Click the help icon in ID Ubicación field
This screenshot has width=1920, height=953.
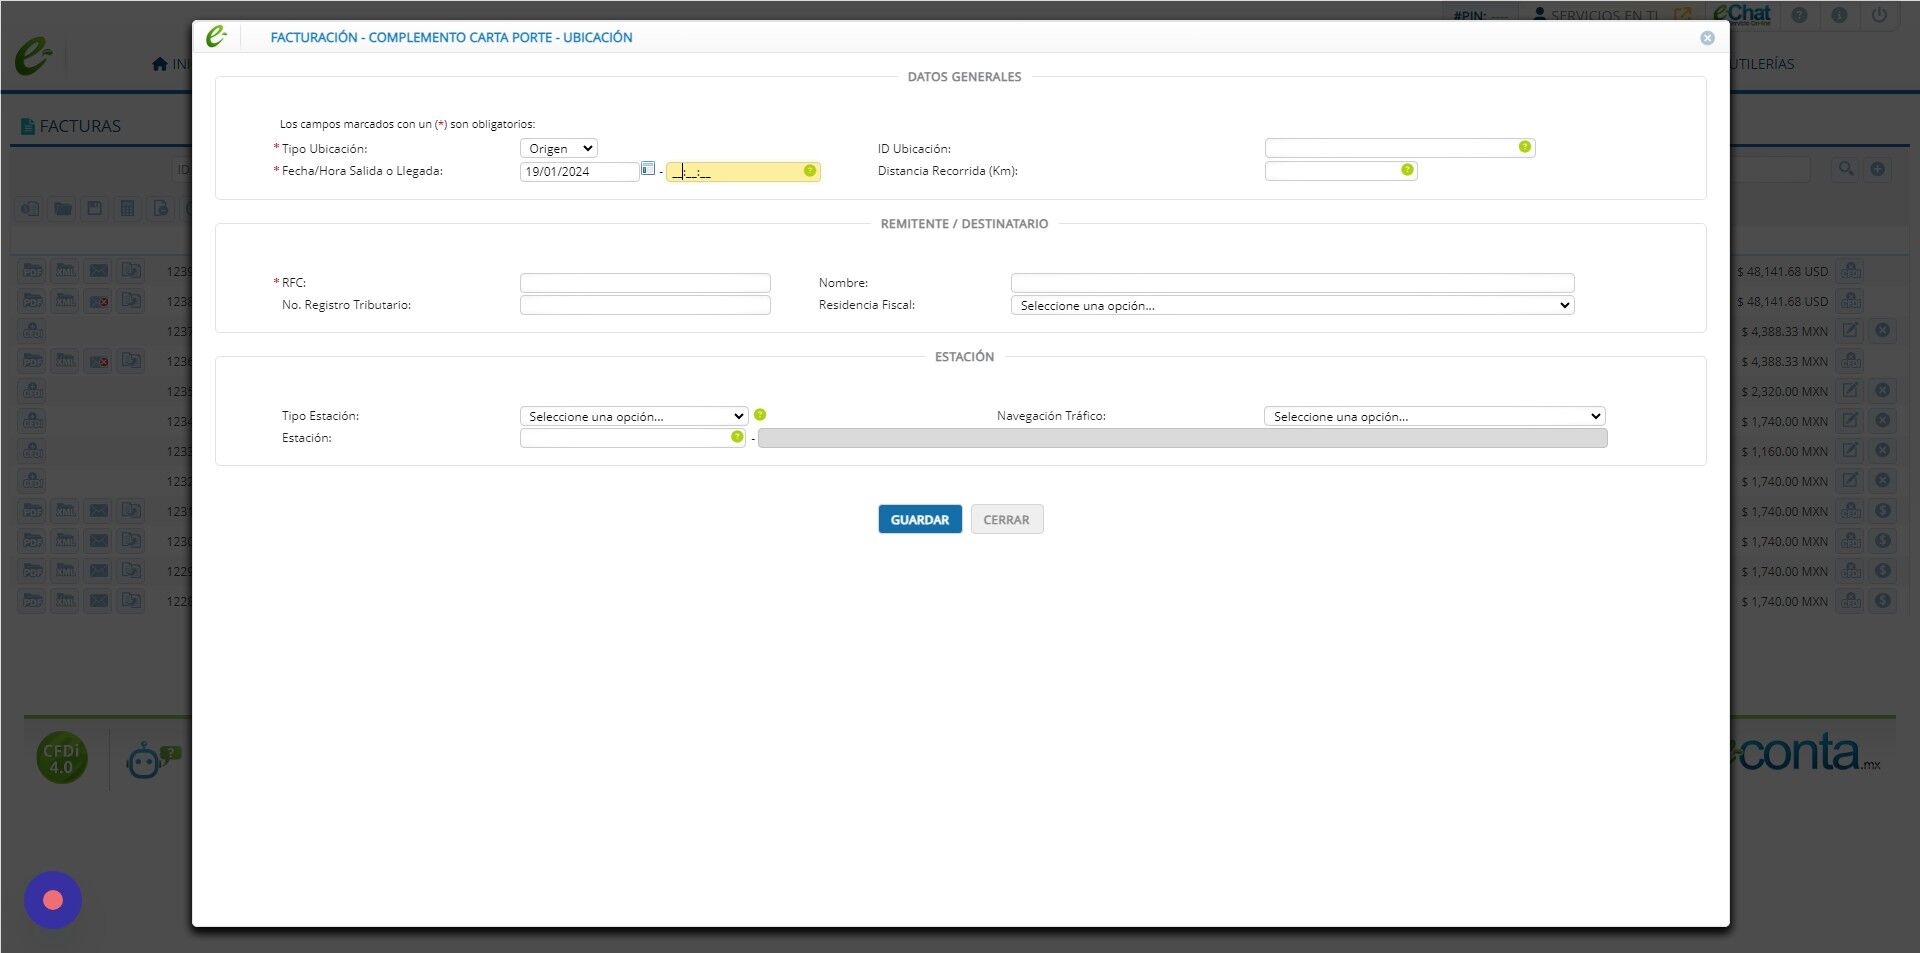(x=1524, y=147)
